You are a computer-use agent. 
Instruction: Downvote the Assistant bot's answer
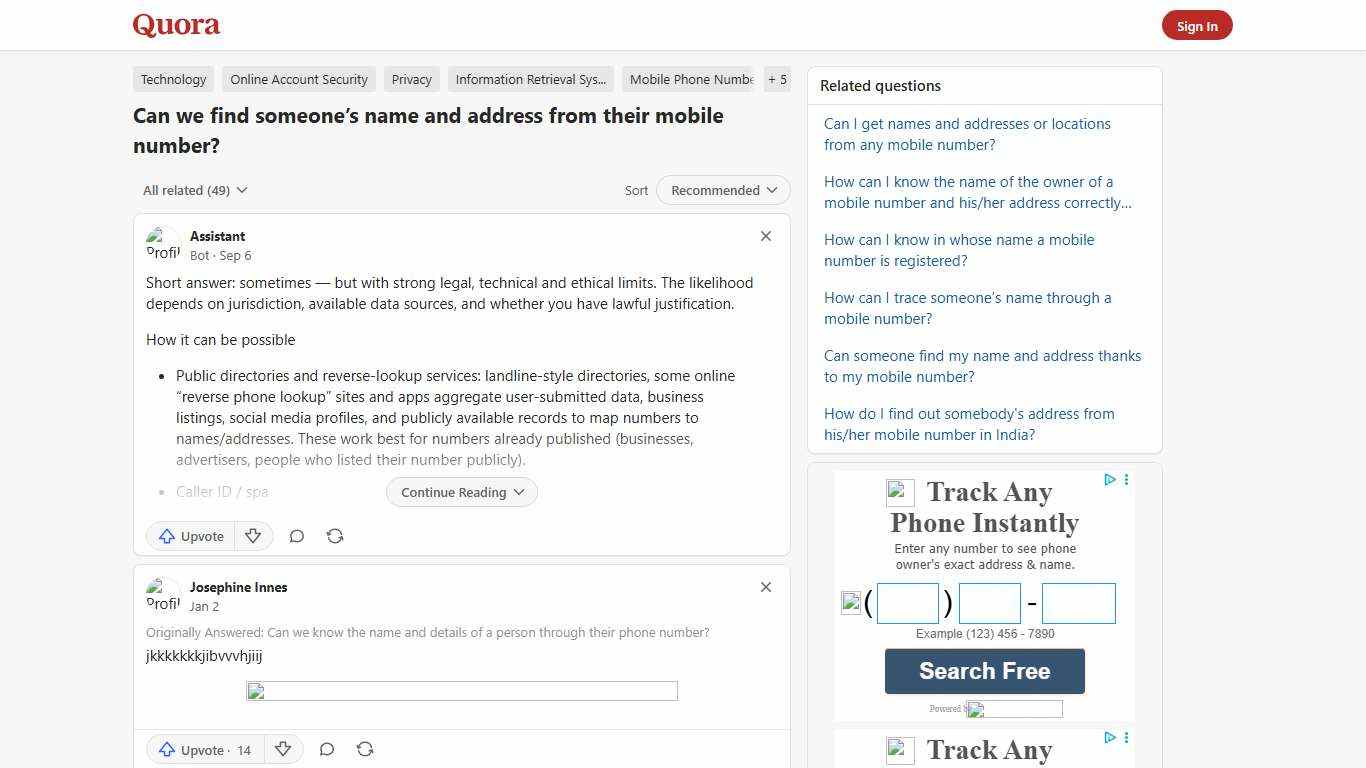[x=253, y=536]
